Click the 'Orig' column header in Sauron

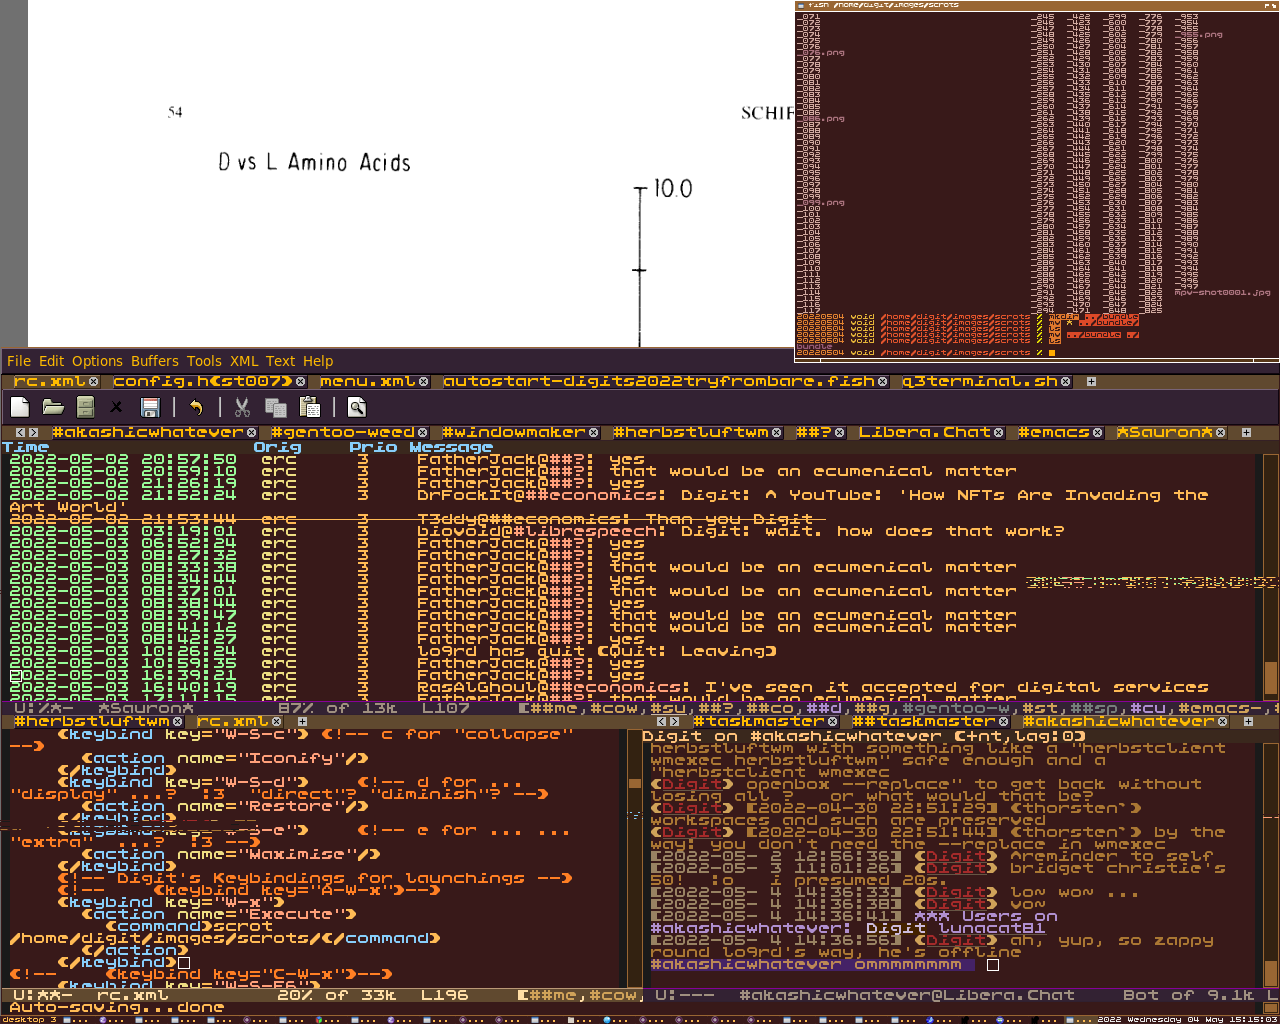278,447
